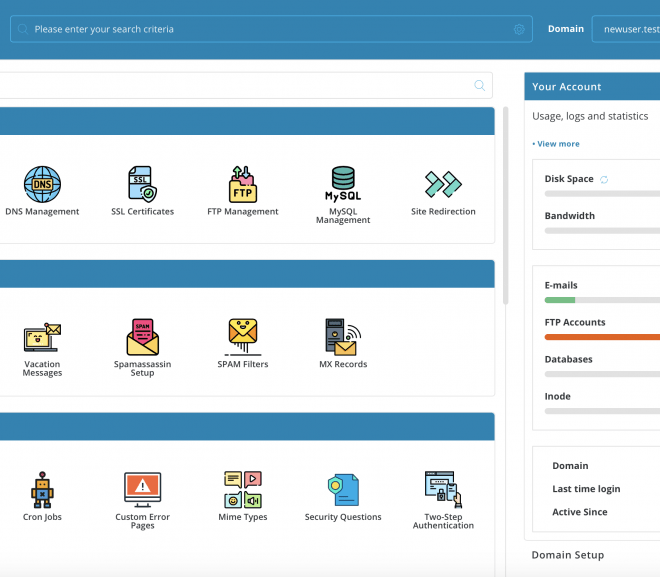Click the Disk Space usage bar
Viewport: 660px width, 577px height.
pos(602,194)
